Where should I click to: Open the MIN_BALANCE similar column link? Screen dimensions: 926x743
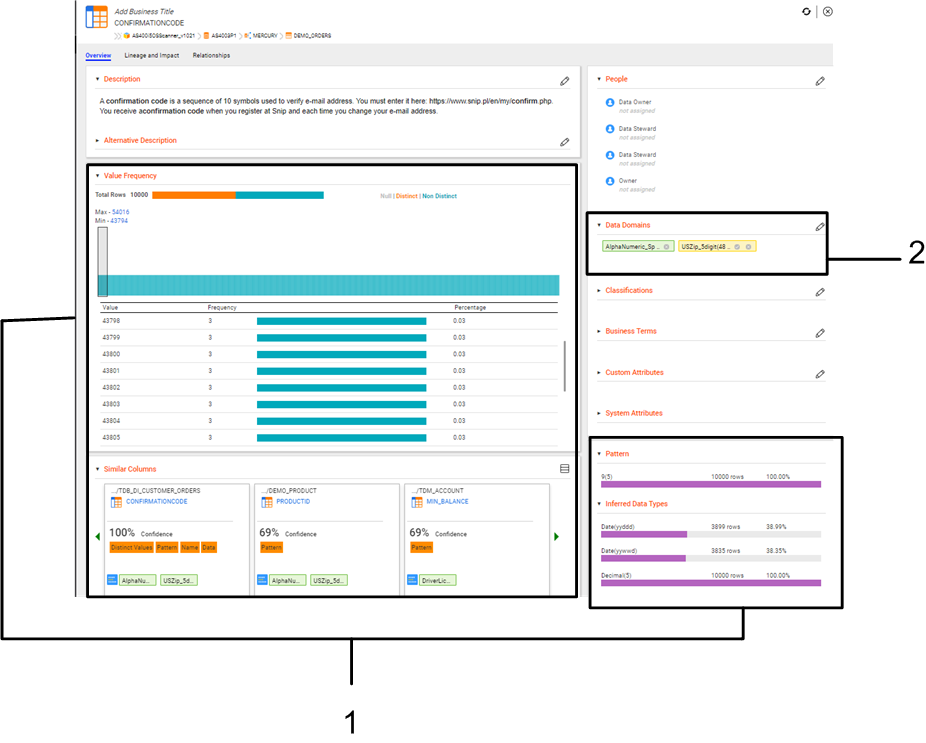pos(447,501)
